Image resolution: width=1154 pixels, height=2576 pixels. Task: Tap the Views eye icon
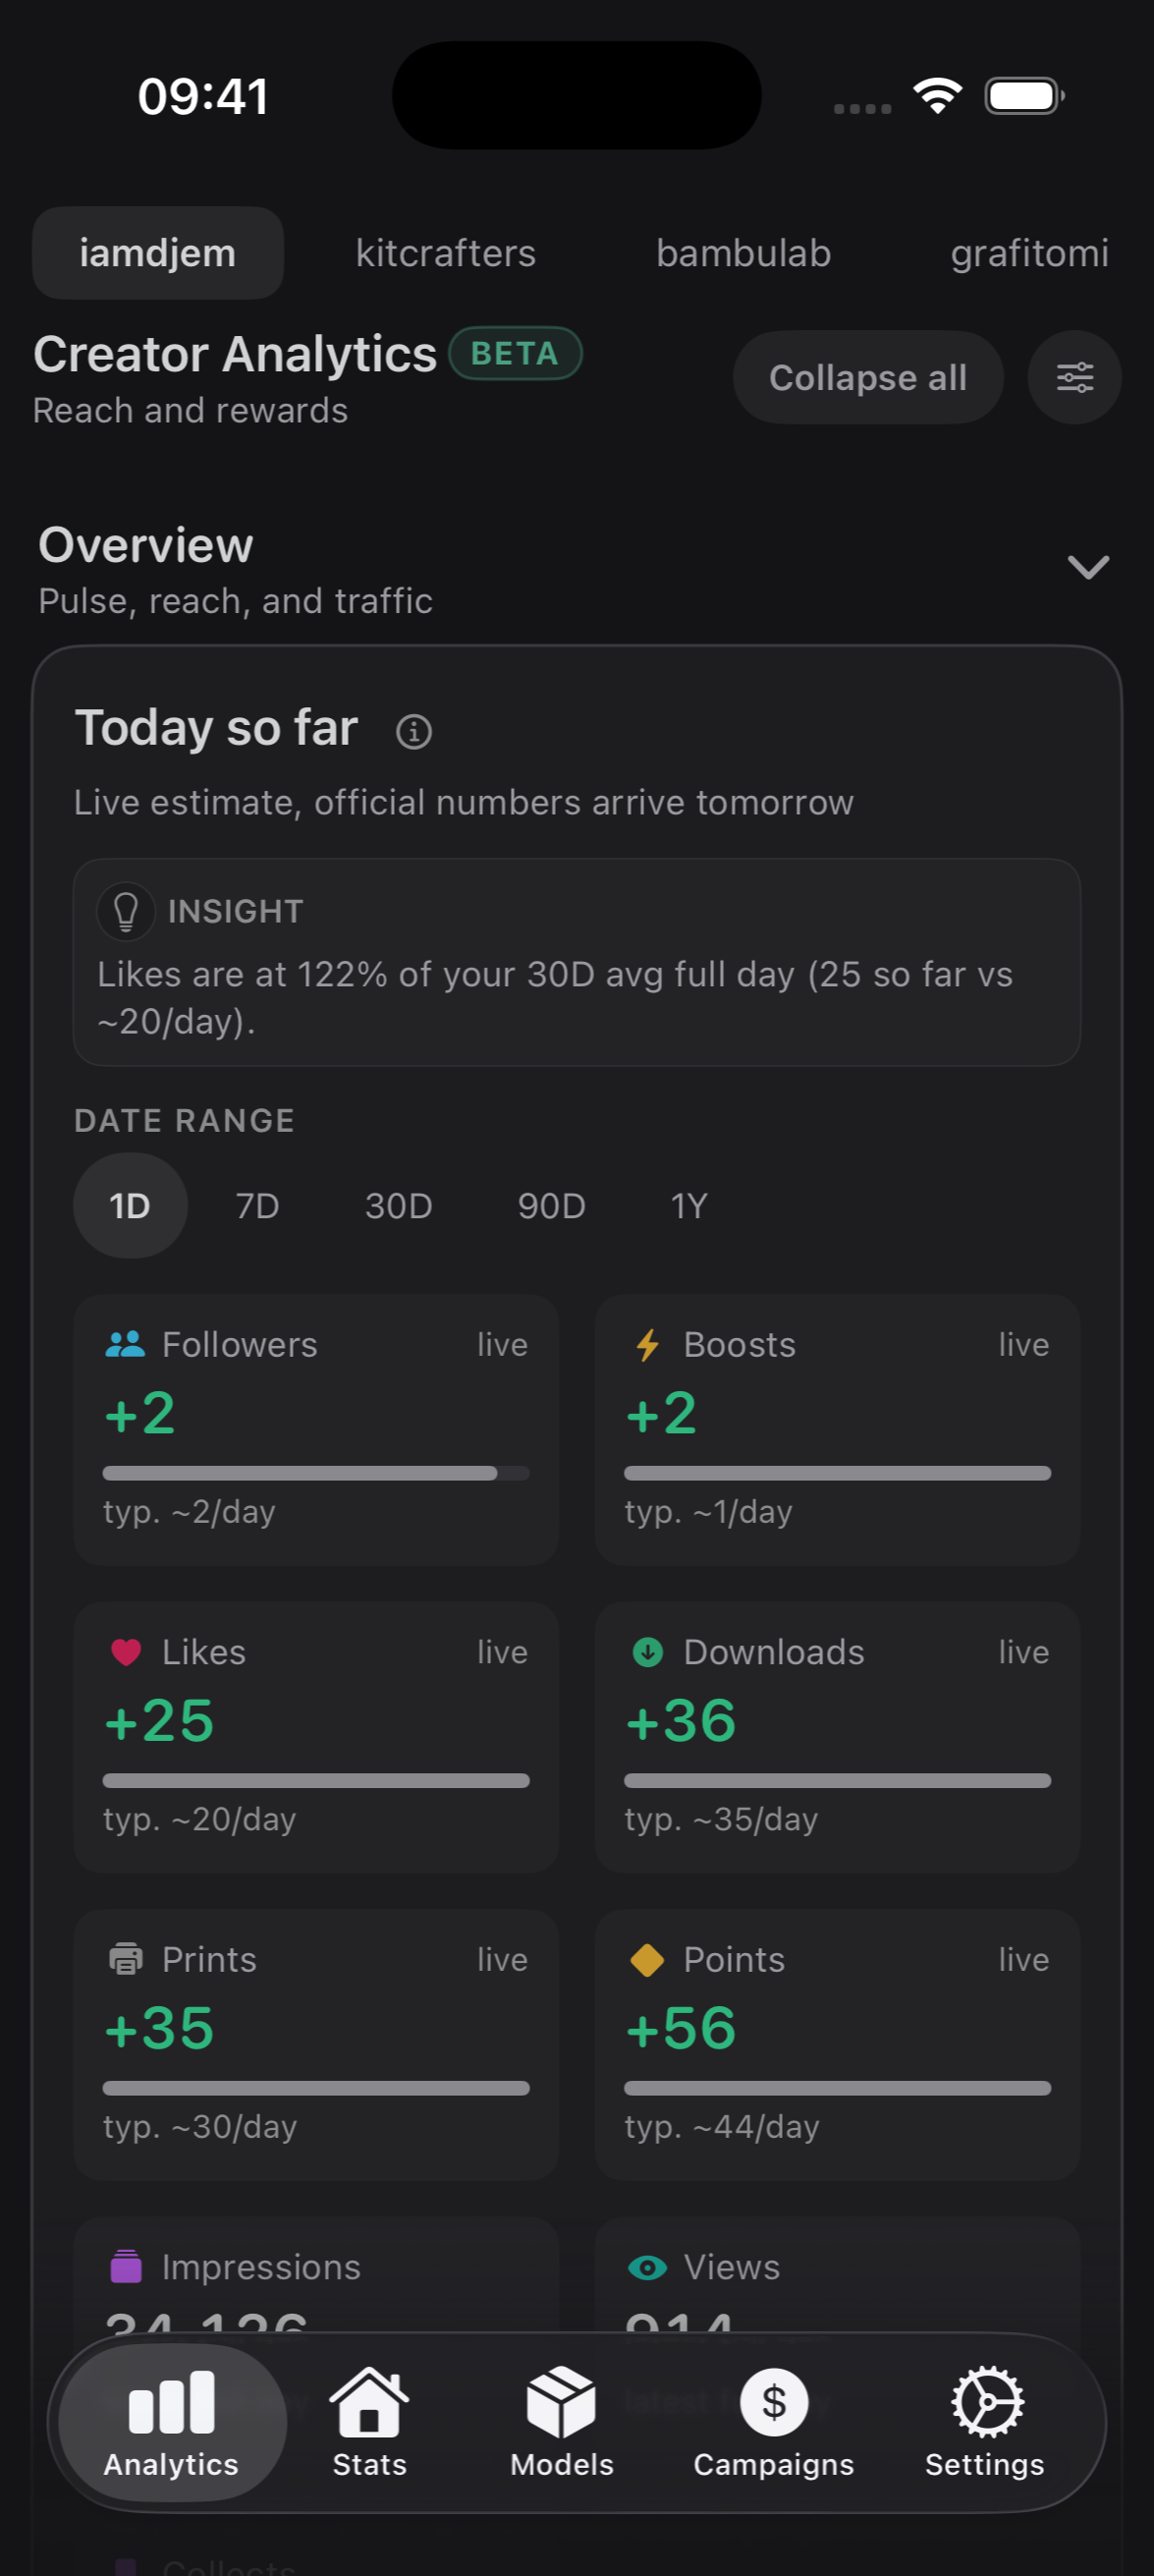(x=647, y=2267)
